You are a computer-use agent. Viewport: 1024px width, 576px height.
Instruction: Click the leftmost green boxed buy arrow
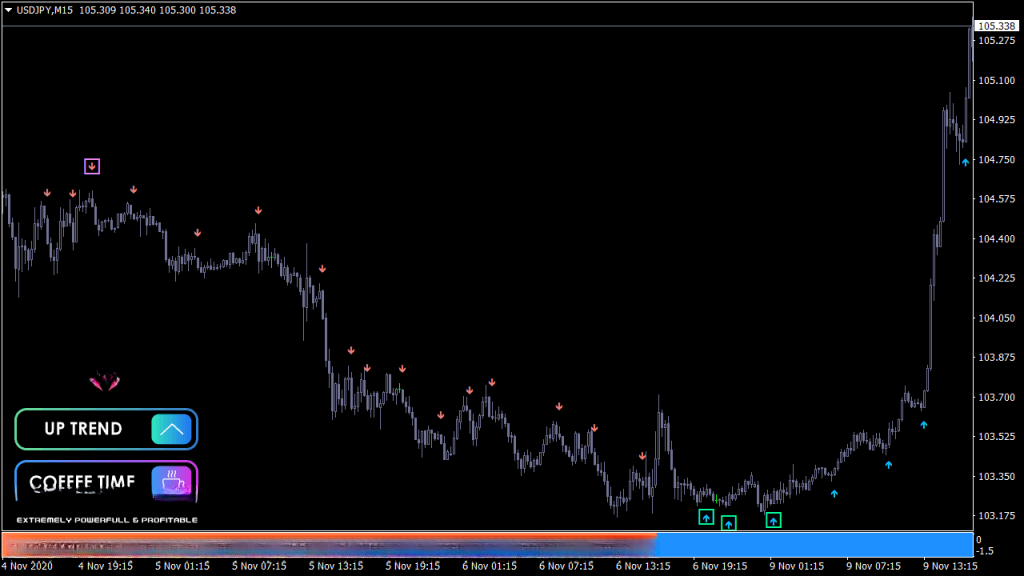pyautogui.click(x=706, y=517)
